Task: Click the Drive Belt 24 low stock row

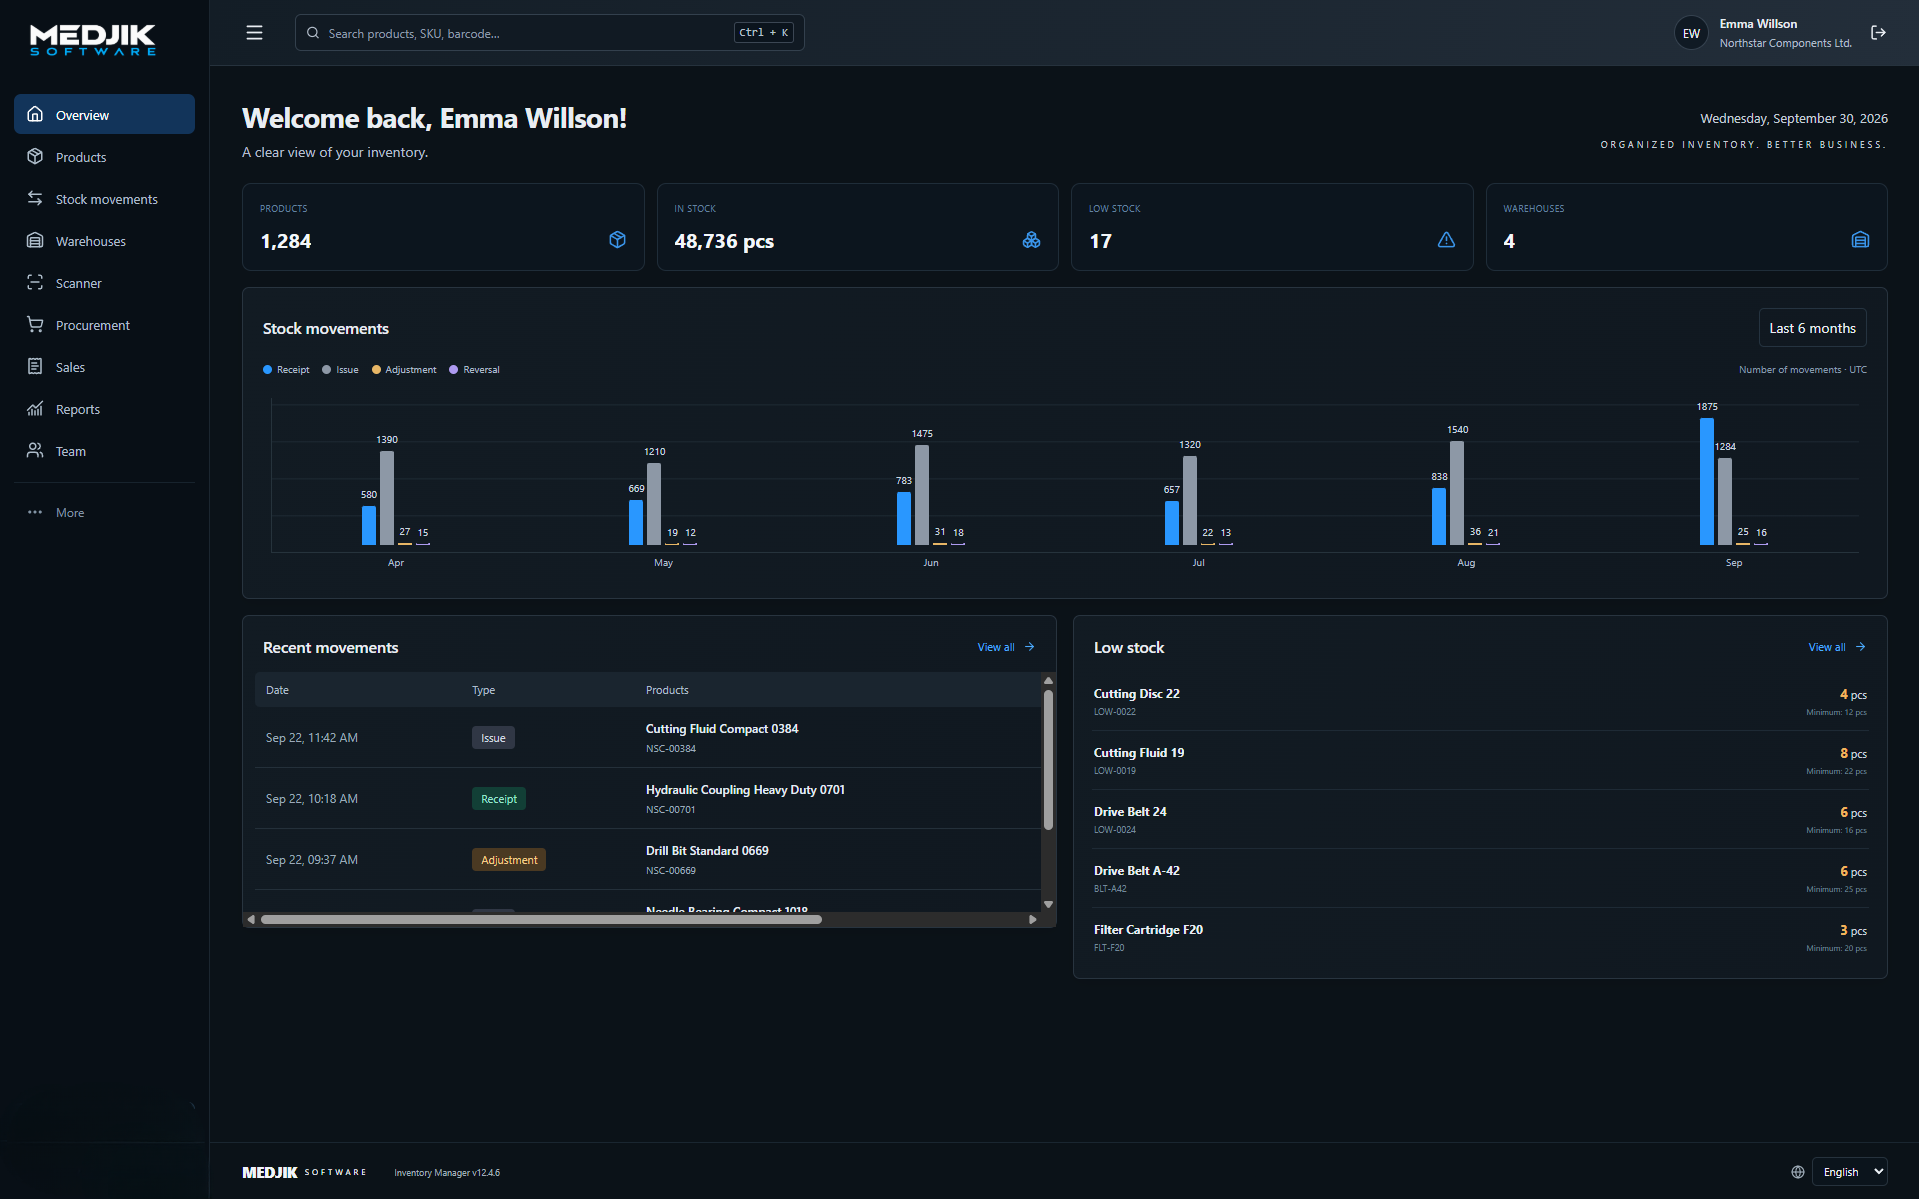Action: [1480, 820]
